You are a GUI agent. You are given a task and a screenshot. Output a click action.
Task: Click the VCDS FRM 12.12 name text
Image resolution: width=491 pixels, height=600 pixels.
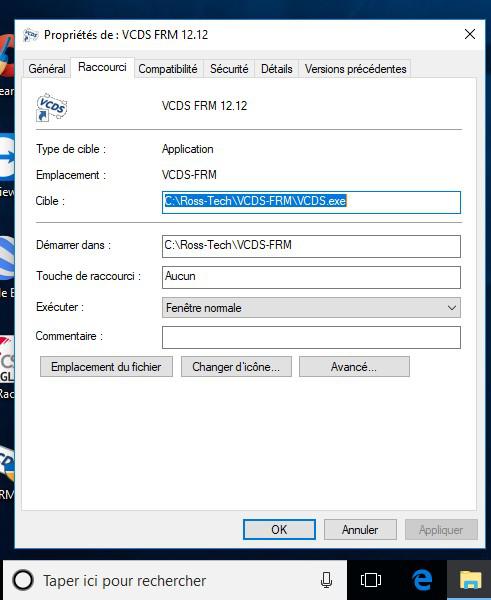pyautogui.click(x=204, y=106)
